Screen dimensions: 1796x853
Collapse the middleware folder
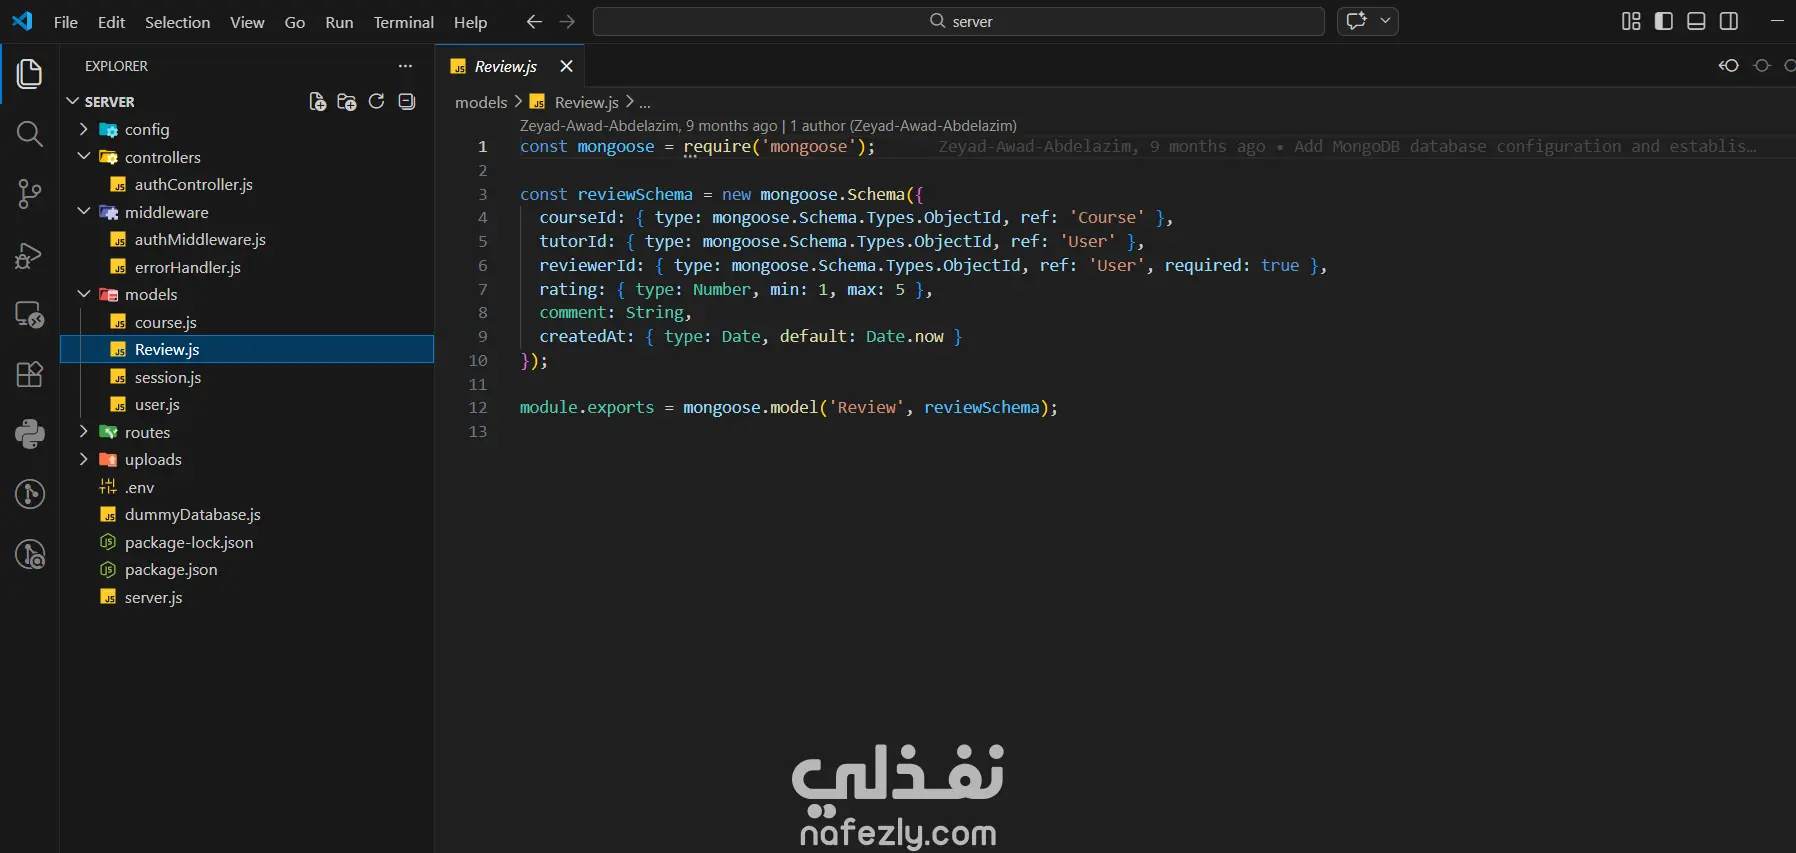[x=84, y=212]
